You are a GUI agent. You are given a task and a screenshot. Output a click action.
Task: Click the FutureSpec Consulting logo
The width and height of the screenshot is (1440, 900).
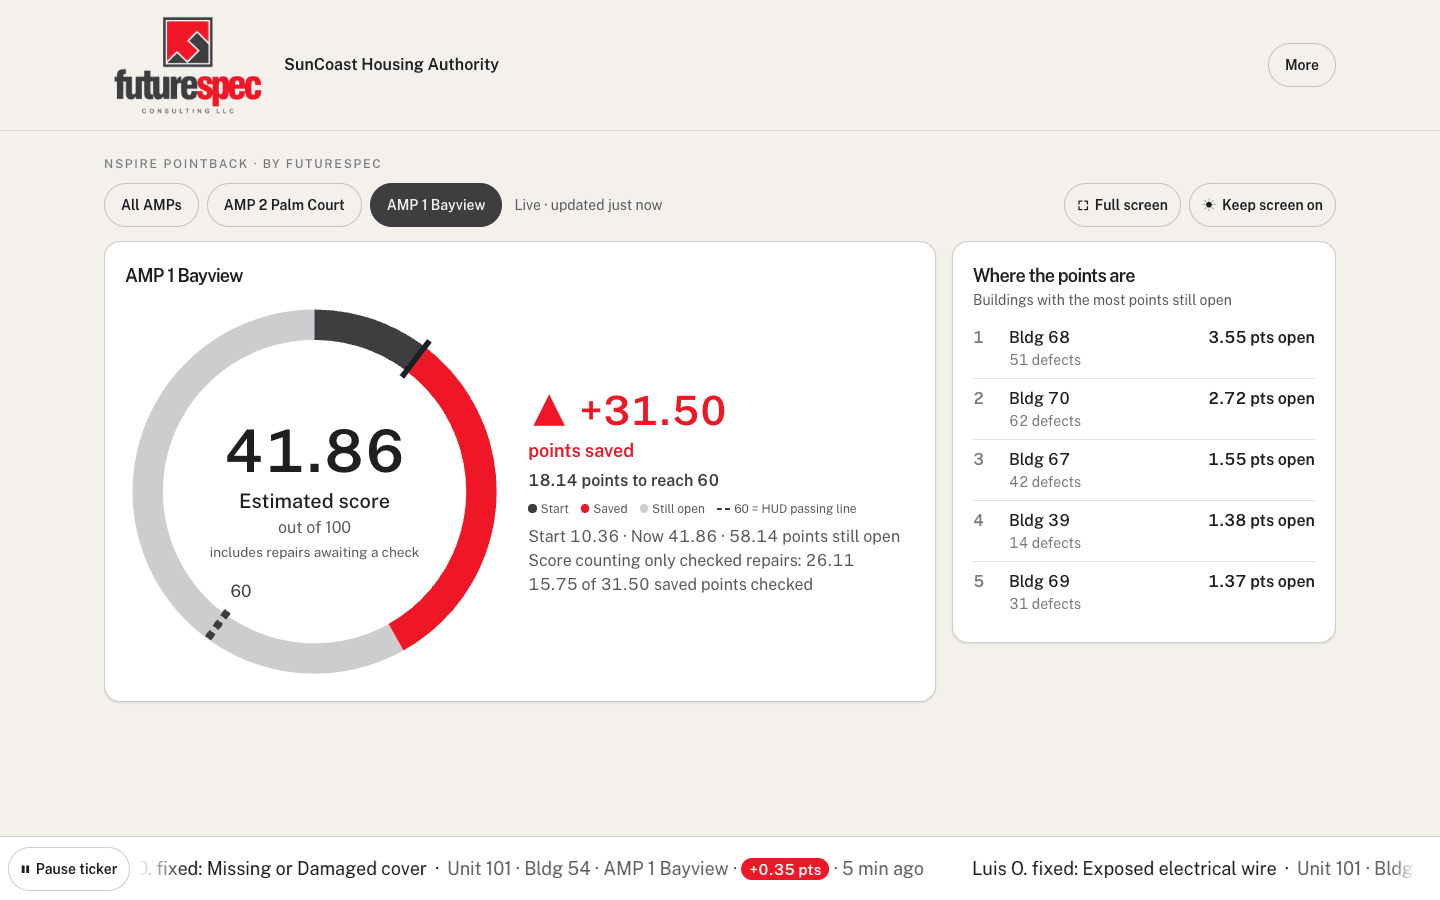point(188,65)
